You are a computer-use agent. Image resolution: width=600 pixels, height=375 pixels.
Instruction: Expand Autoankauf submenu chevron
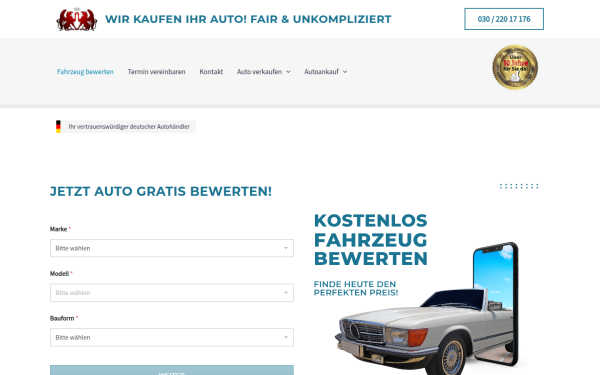pos(345,72)
